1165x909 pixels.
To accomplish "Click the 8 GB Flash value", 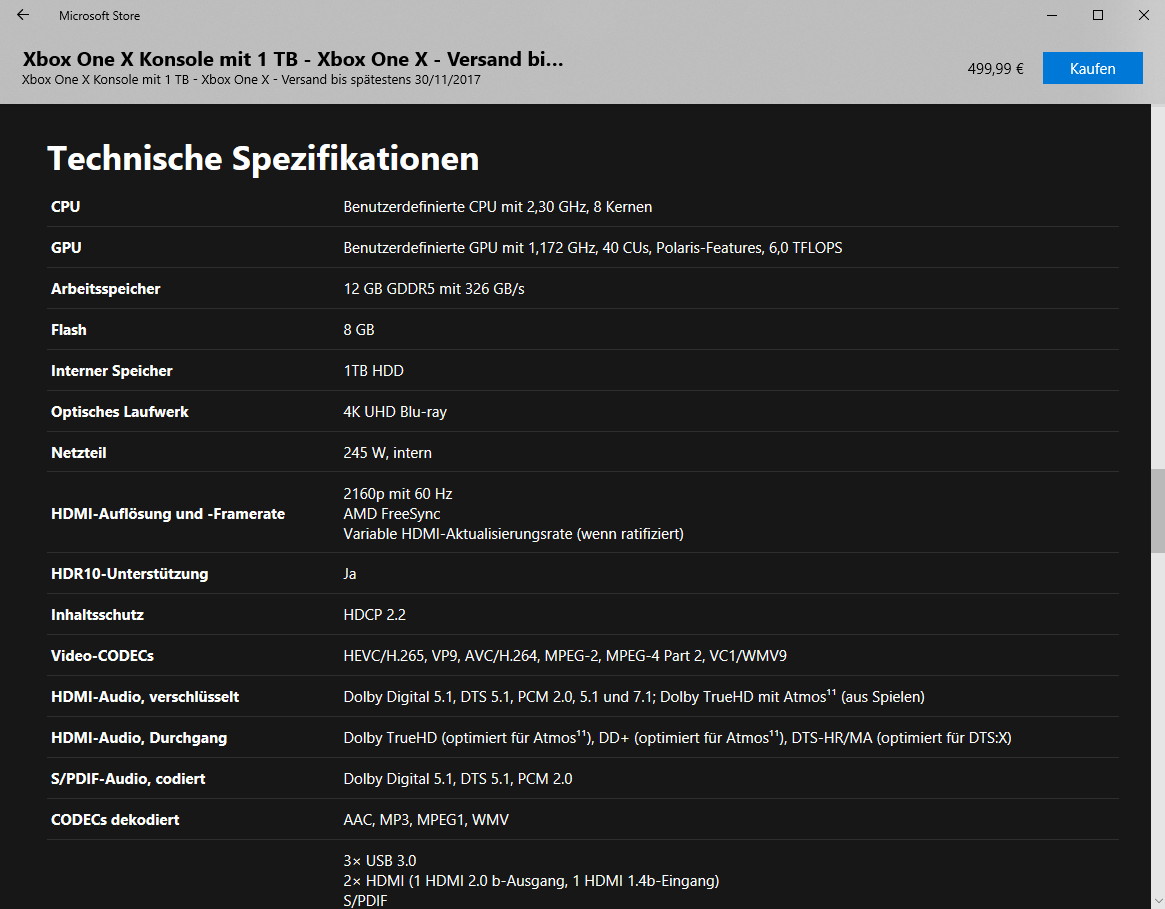I will click(x=359, y=329).
